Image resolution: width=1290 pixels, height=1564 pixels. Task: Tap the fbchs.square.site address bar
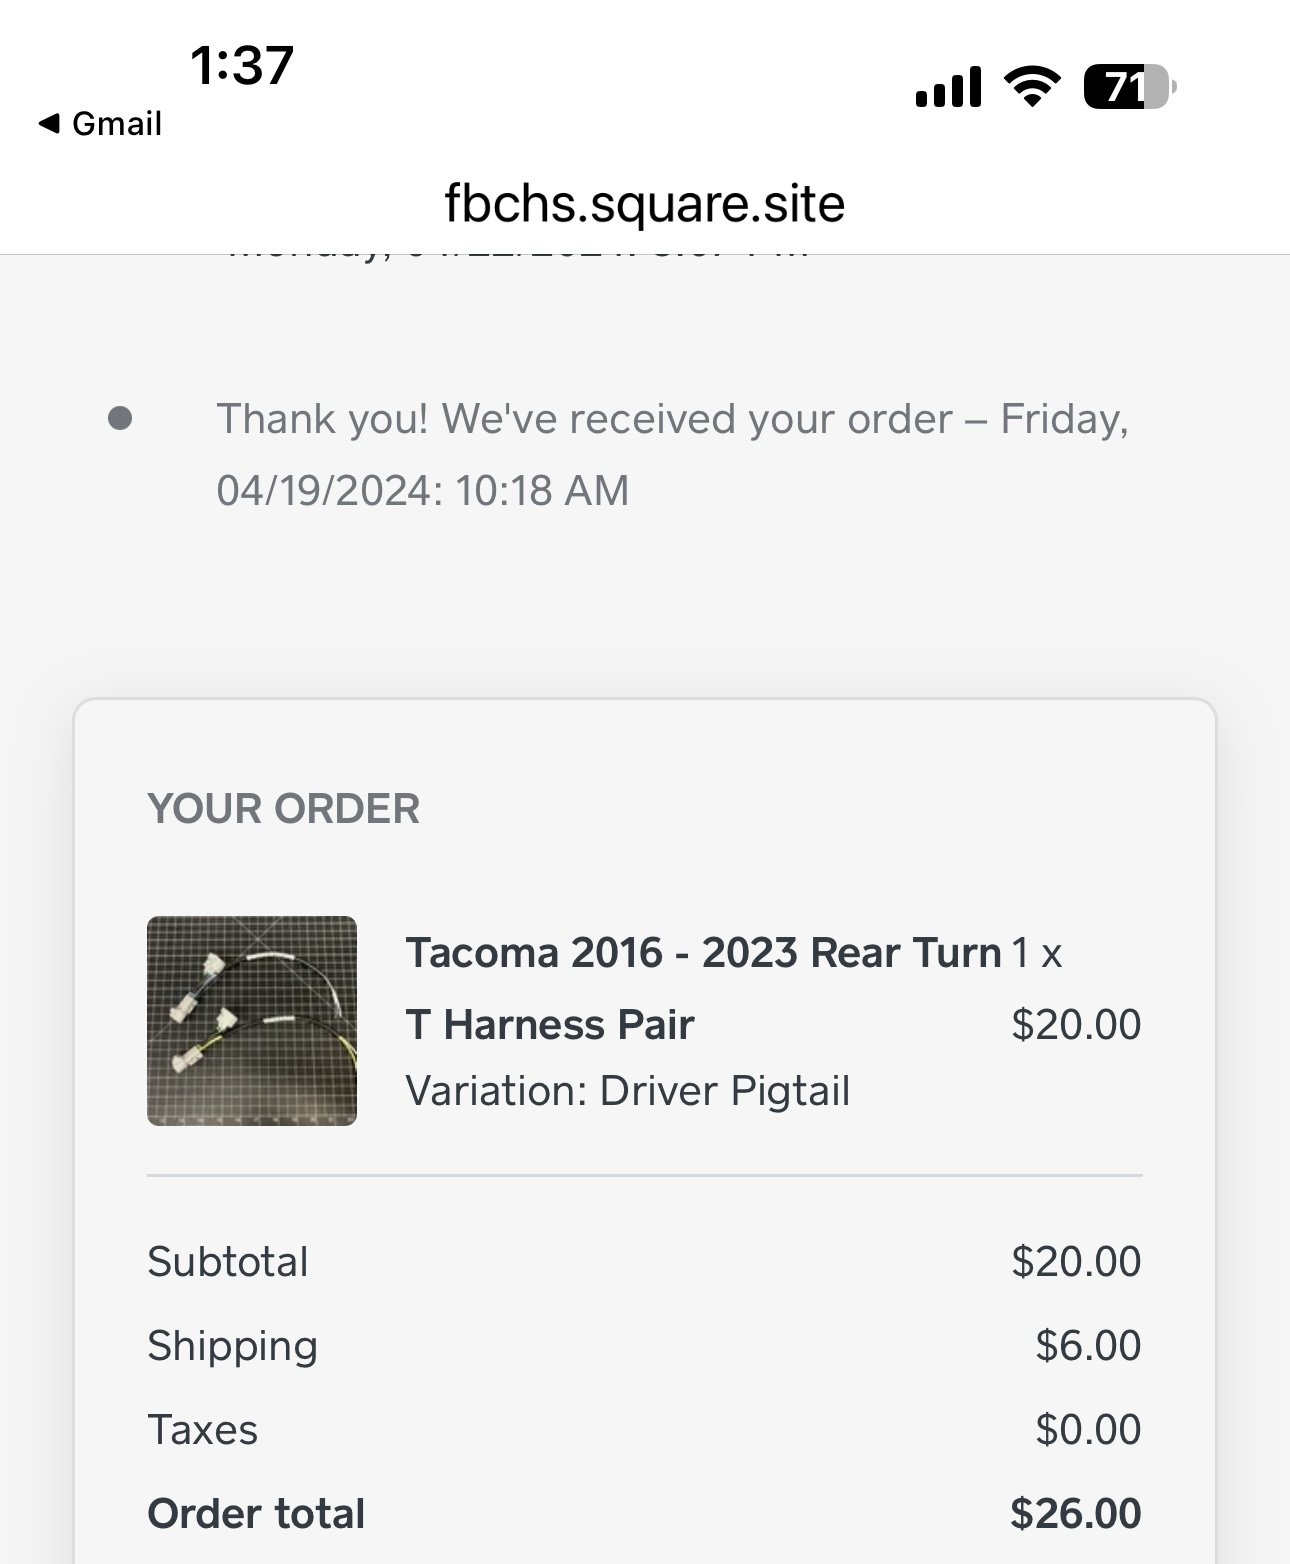[x=645, y=204]
